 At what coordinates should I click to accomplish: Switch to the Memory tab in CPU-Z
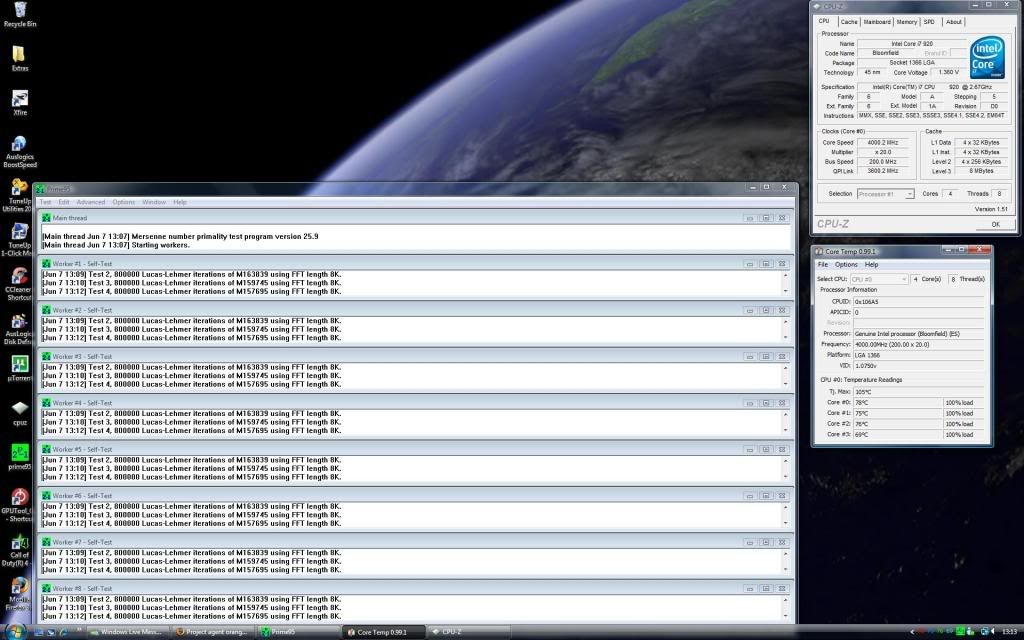(906, 22)
